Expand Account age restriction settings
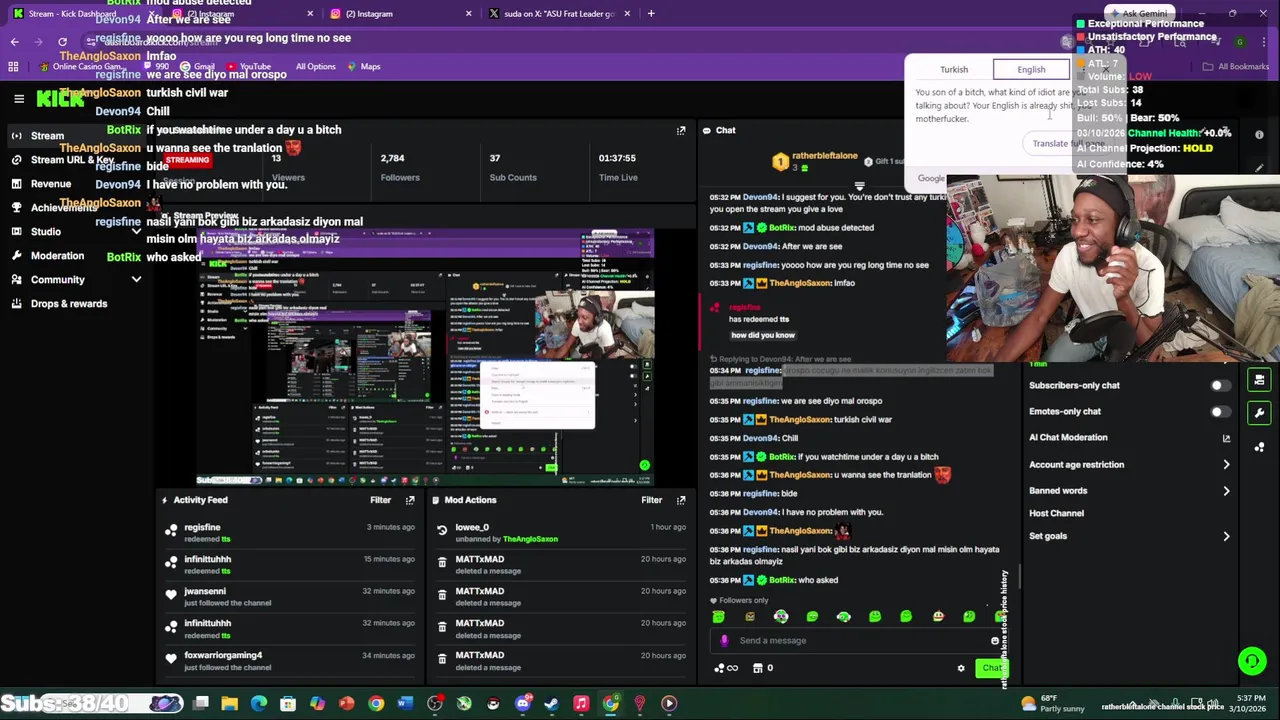The height and width of the screenshot is (720, 1280). [x=1226, y=464]
